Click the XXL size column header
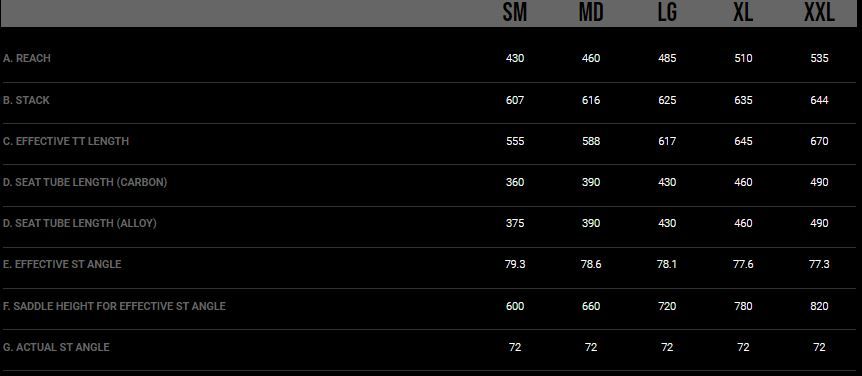The height and width of the screenshot is (376, 862). 819,13
